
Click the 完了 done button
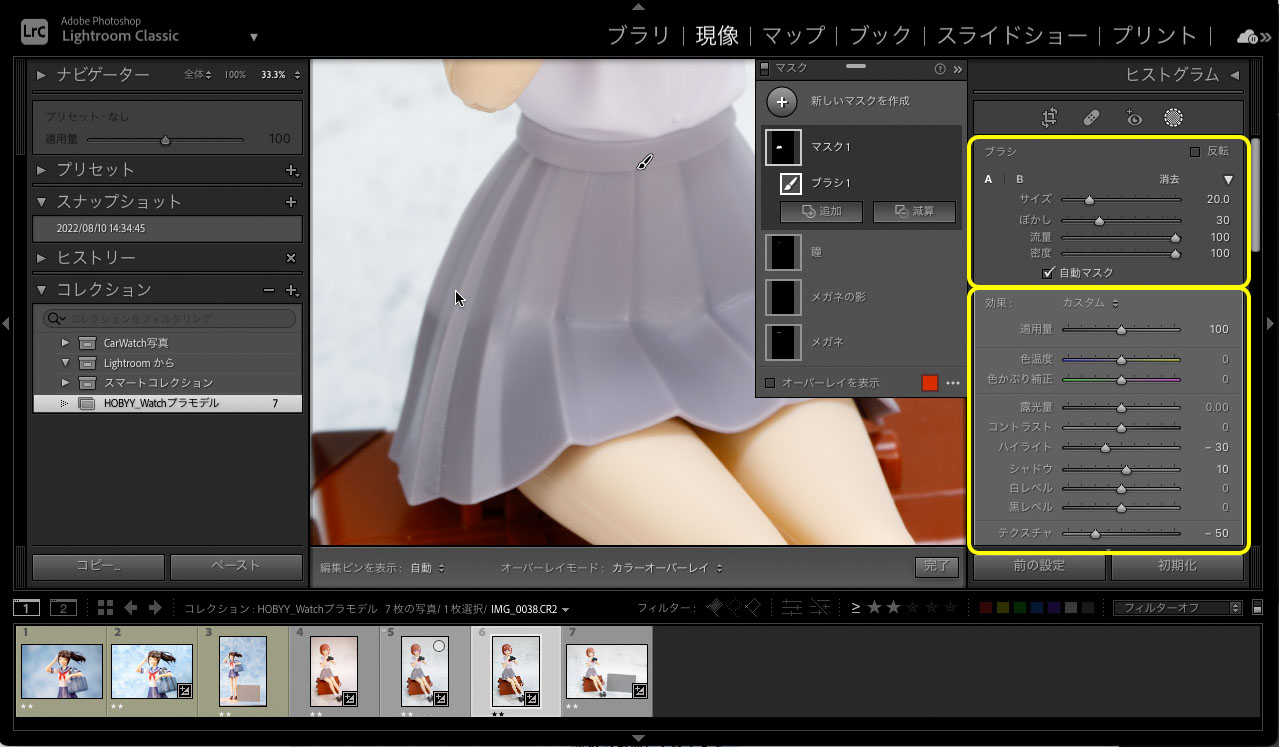936,567
